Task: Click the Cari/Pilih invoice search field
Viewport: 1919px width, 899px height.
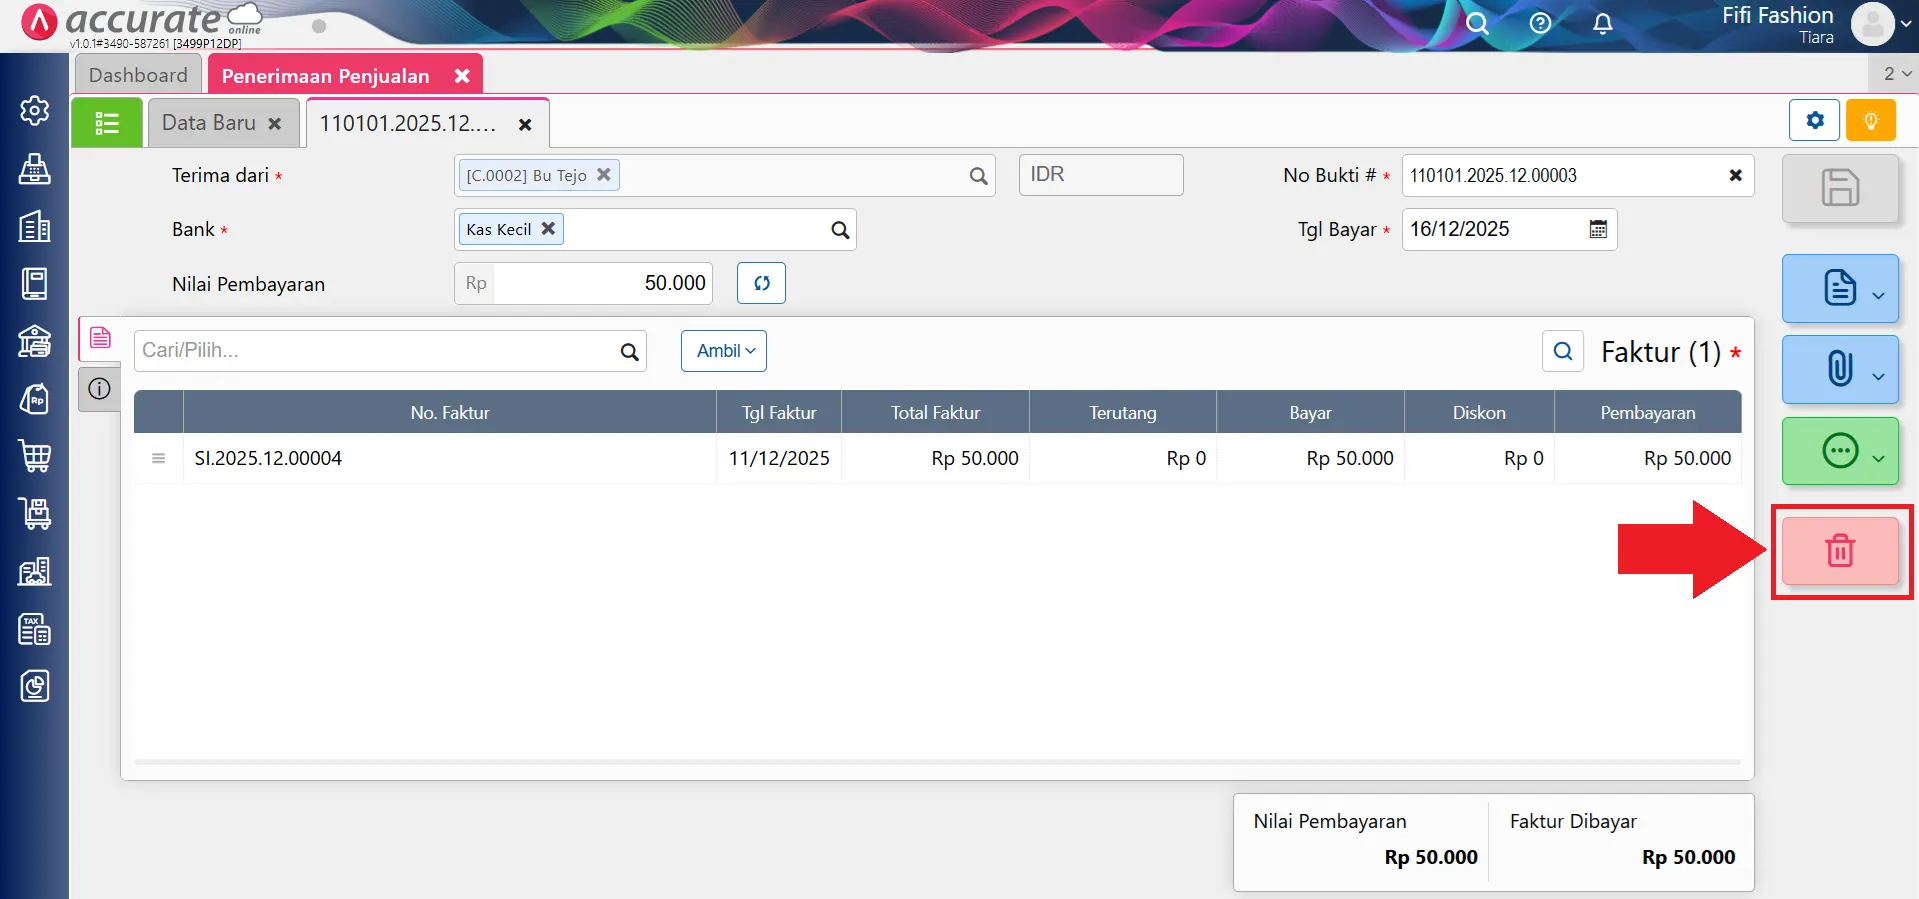Action: [x=376, y=351]
